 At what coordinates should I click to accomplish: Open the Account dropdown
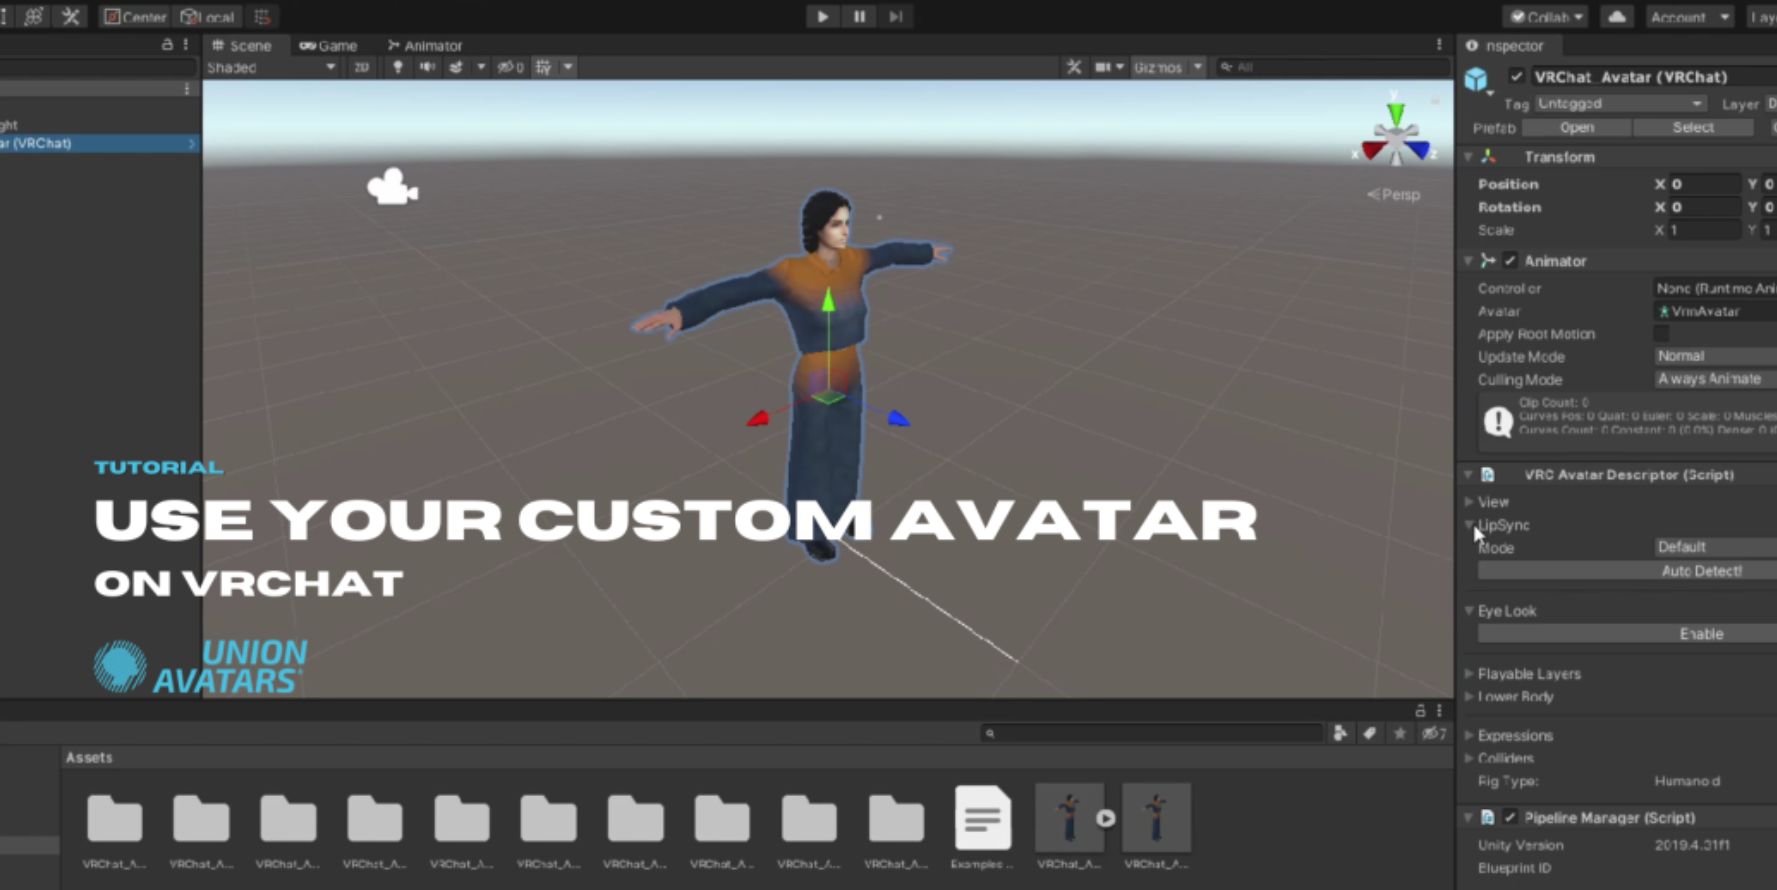pos(1690,17)
